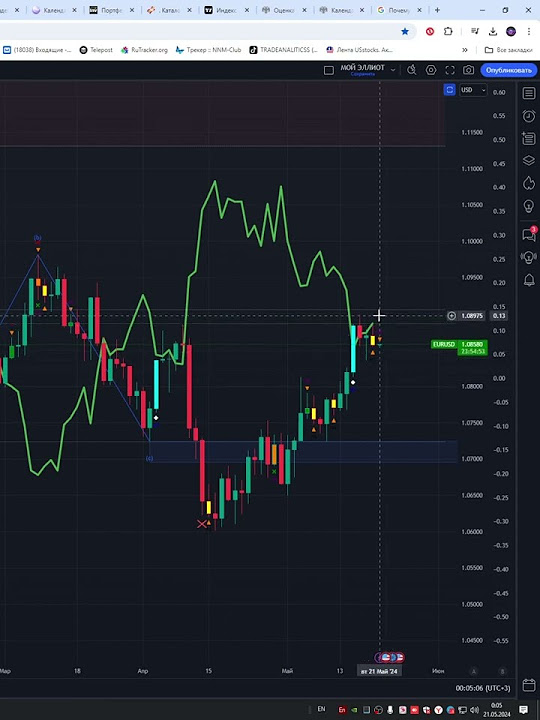Open chats icon with red badge
This screenshot has height=720, width=540.
pyautogui.click(x=529, y=235)
